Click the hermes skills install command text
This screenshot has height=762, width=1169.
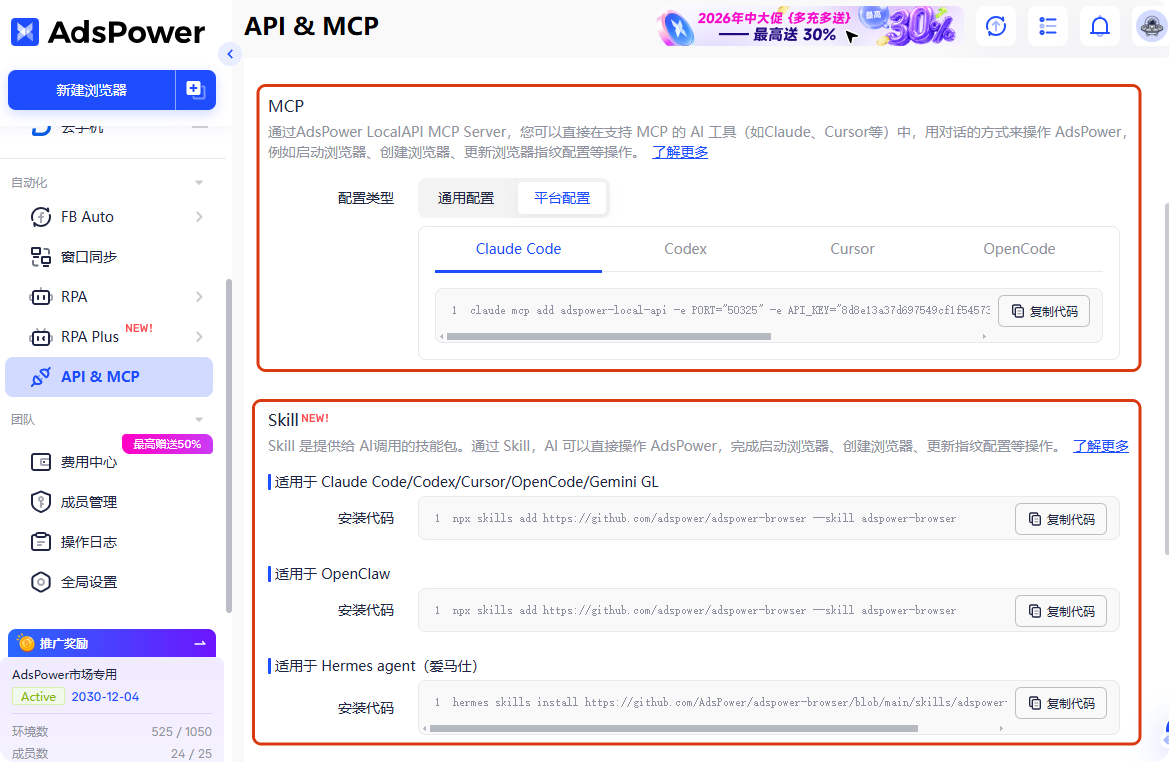730,702
